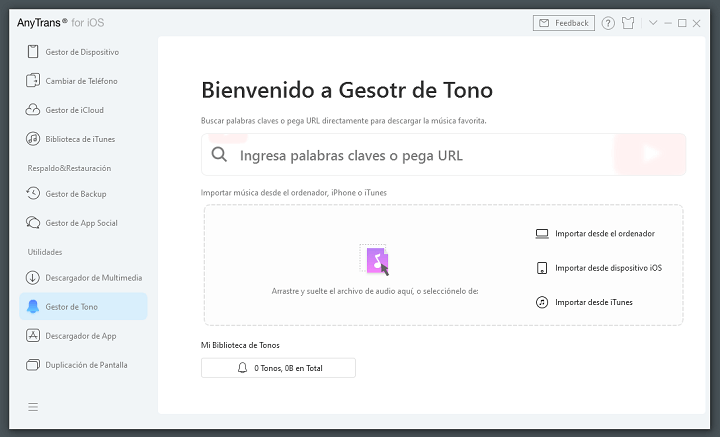
Task: Click the Descargador de App store icon
Action: tap(33, 336)
